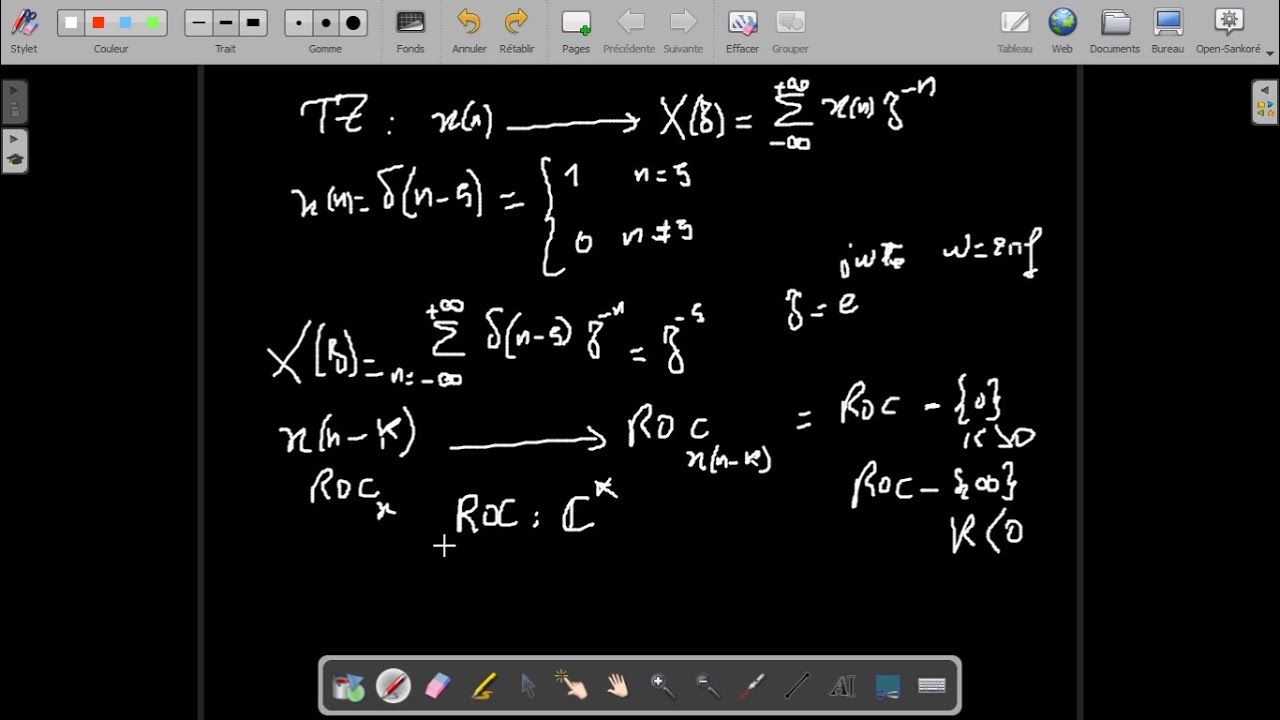
Task: Choose the medium line width (Trait)
Action: point(226,22)
